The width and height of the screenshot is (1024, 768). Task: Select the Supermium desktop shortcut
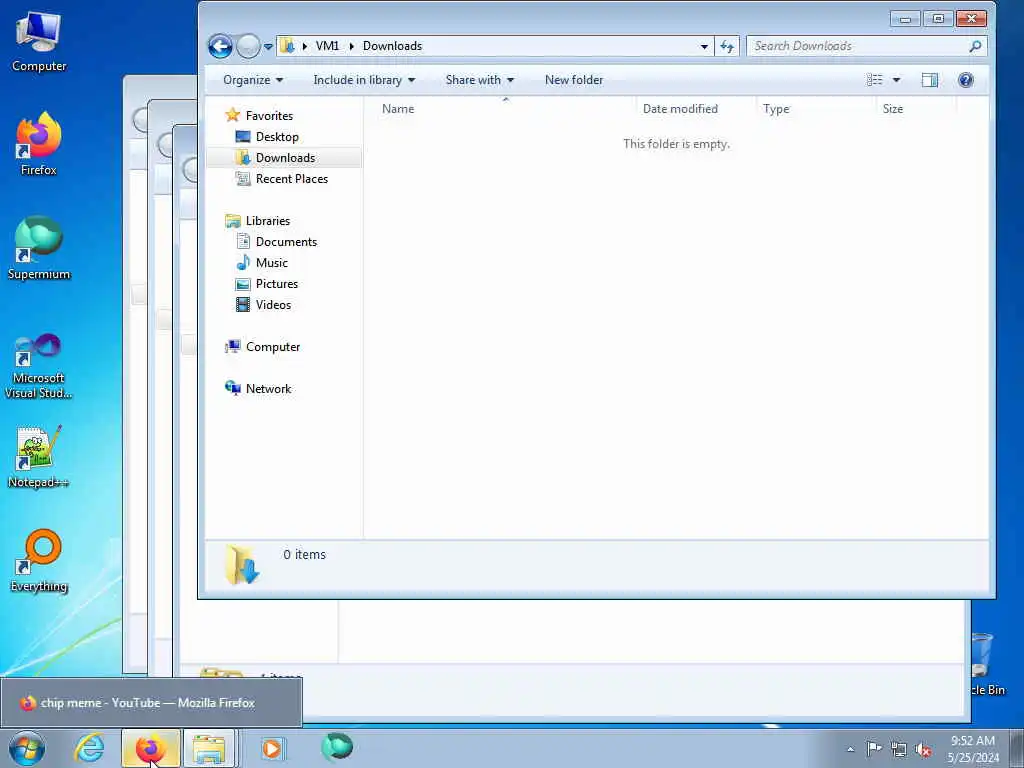[x=39, y=248]
